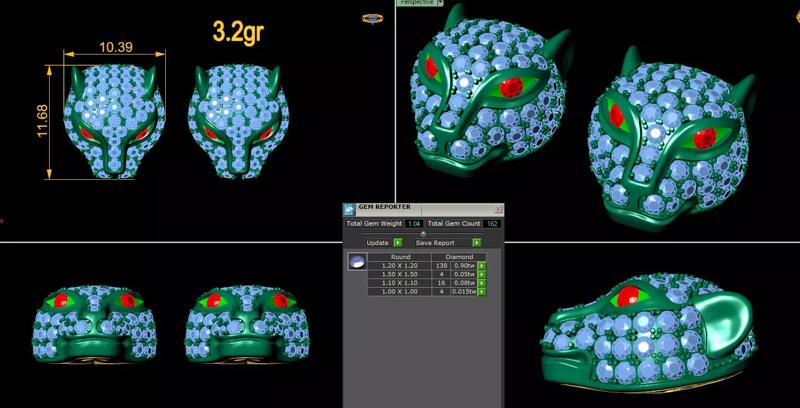The image size is (800, 408).
Task: Click the Save Report green play button
Action: pyautogui.click(x=477, y=243)
